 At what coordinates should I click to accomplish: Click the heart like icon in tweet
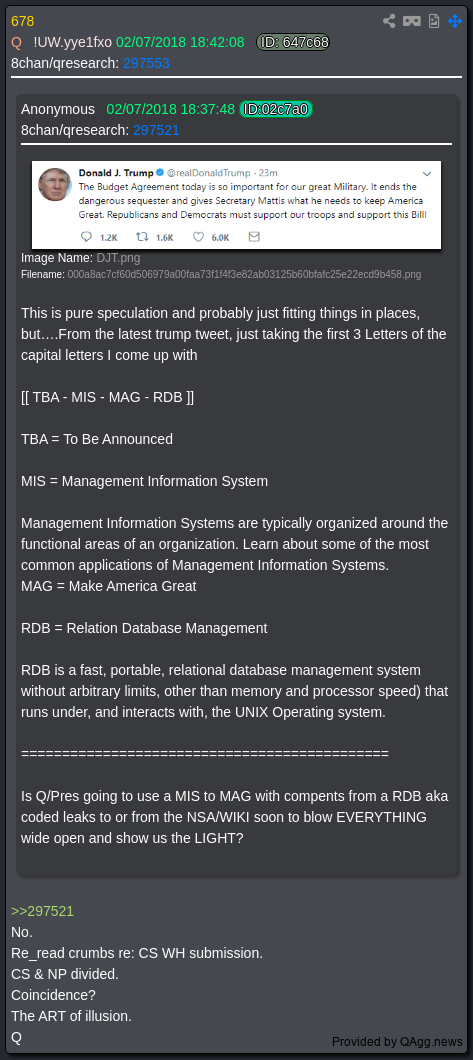click(x=198, y=237)
